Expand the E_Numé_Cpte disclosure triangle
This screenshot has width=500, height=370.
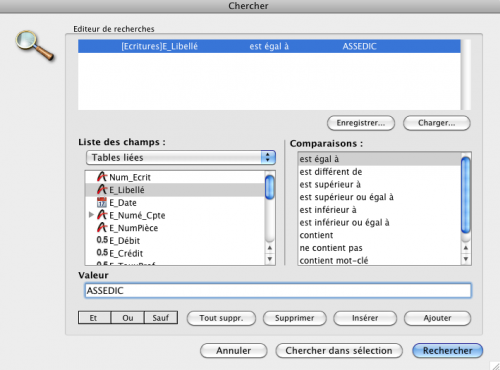(x=91, y=215)
